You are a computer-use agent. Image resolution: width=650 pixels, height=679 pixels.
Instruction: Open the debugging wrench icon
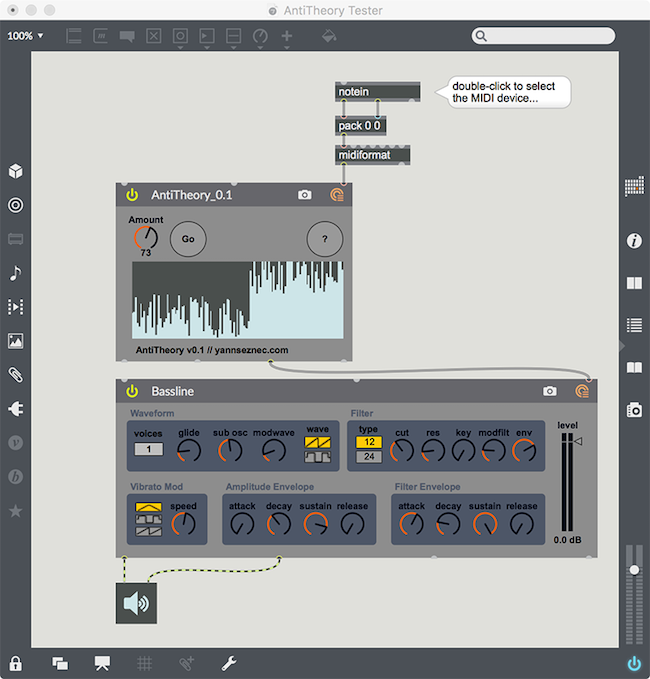coord(229,663)
